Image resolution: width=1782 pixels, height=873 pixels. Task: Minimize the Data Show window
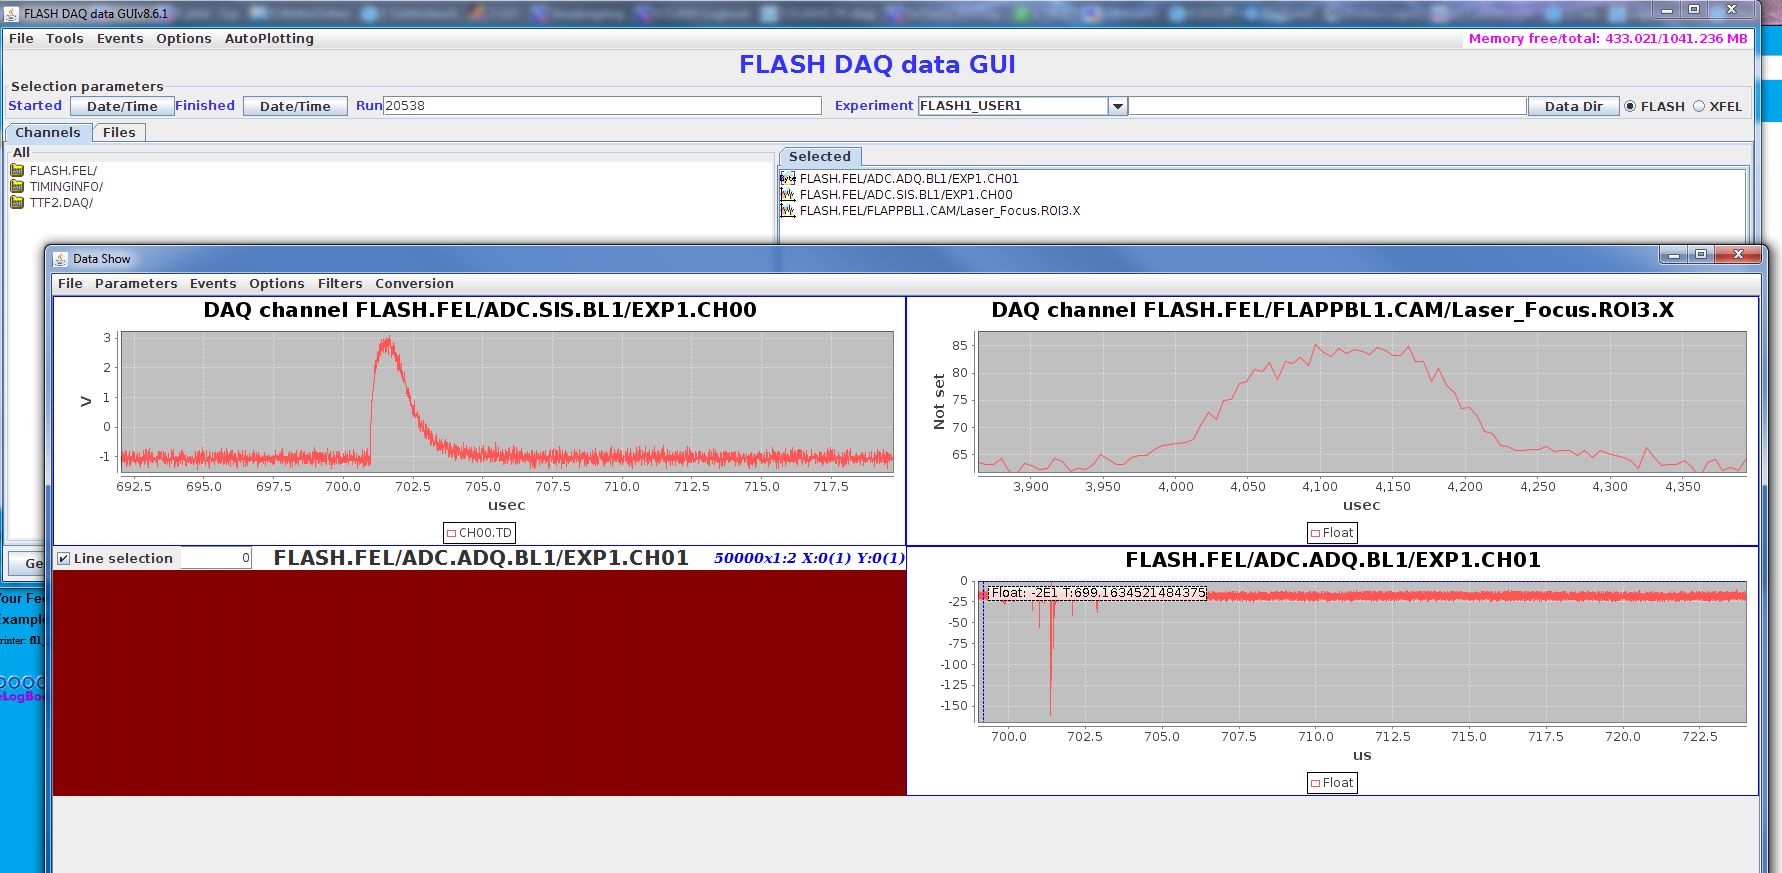[x=1674, y=255]
